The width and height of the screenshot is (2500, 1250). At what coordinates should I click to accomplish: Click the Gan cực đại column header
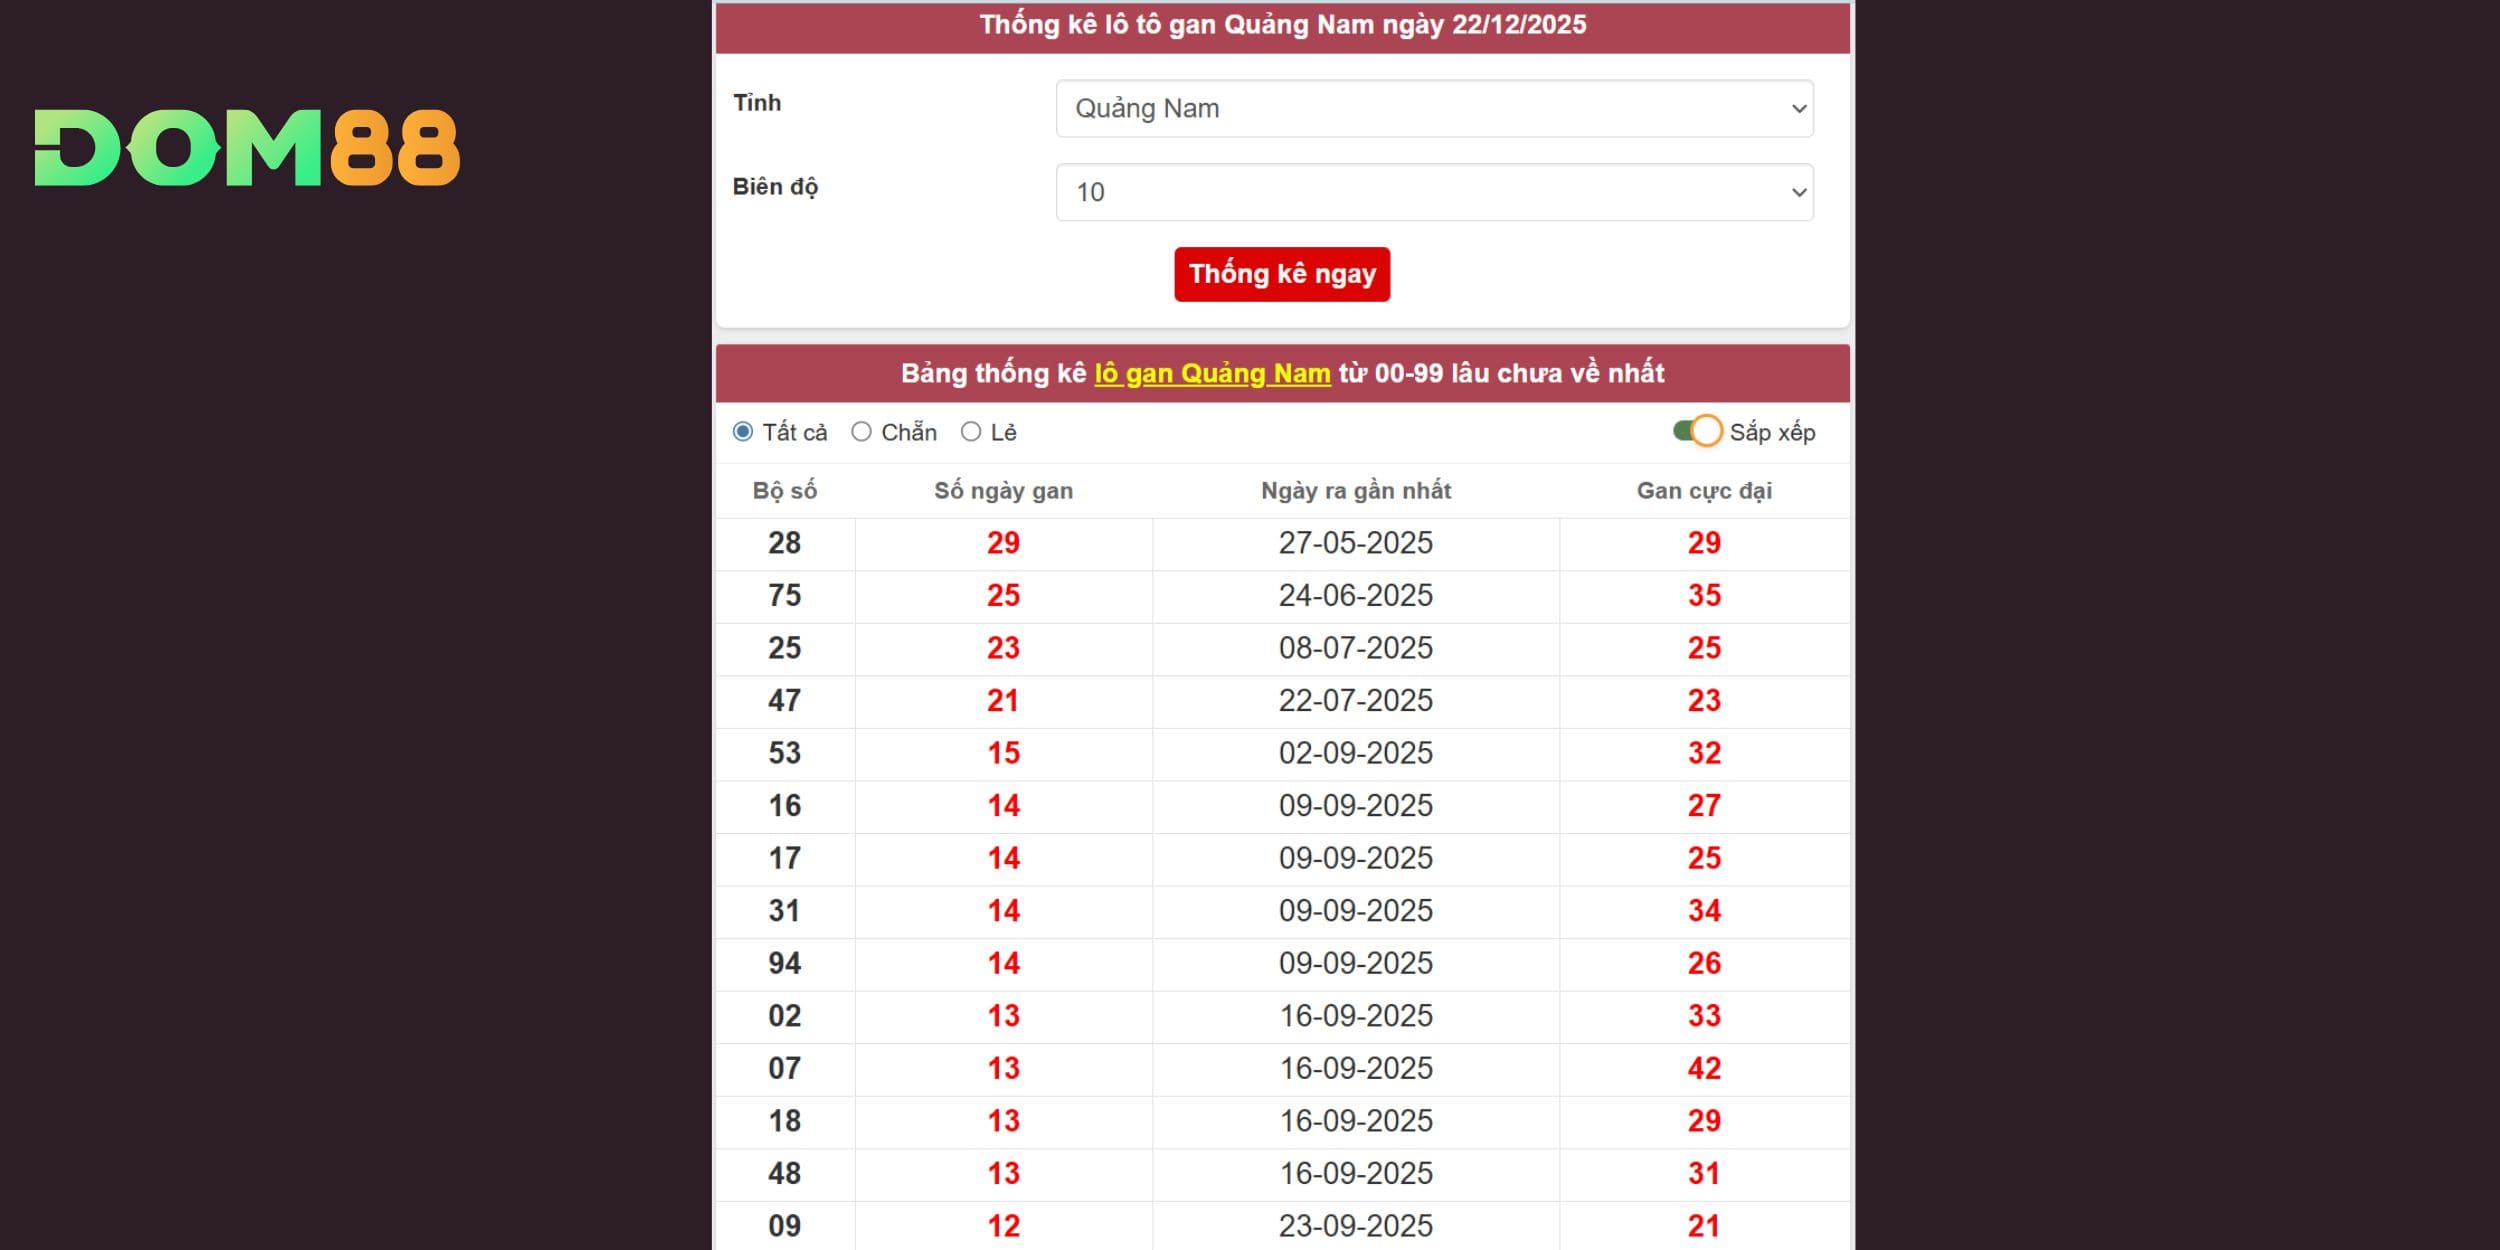[1704, 491]
